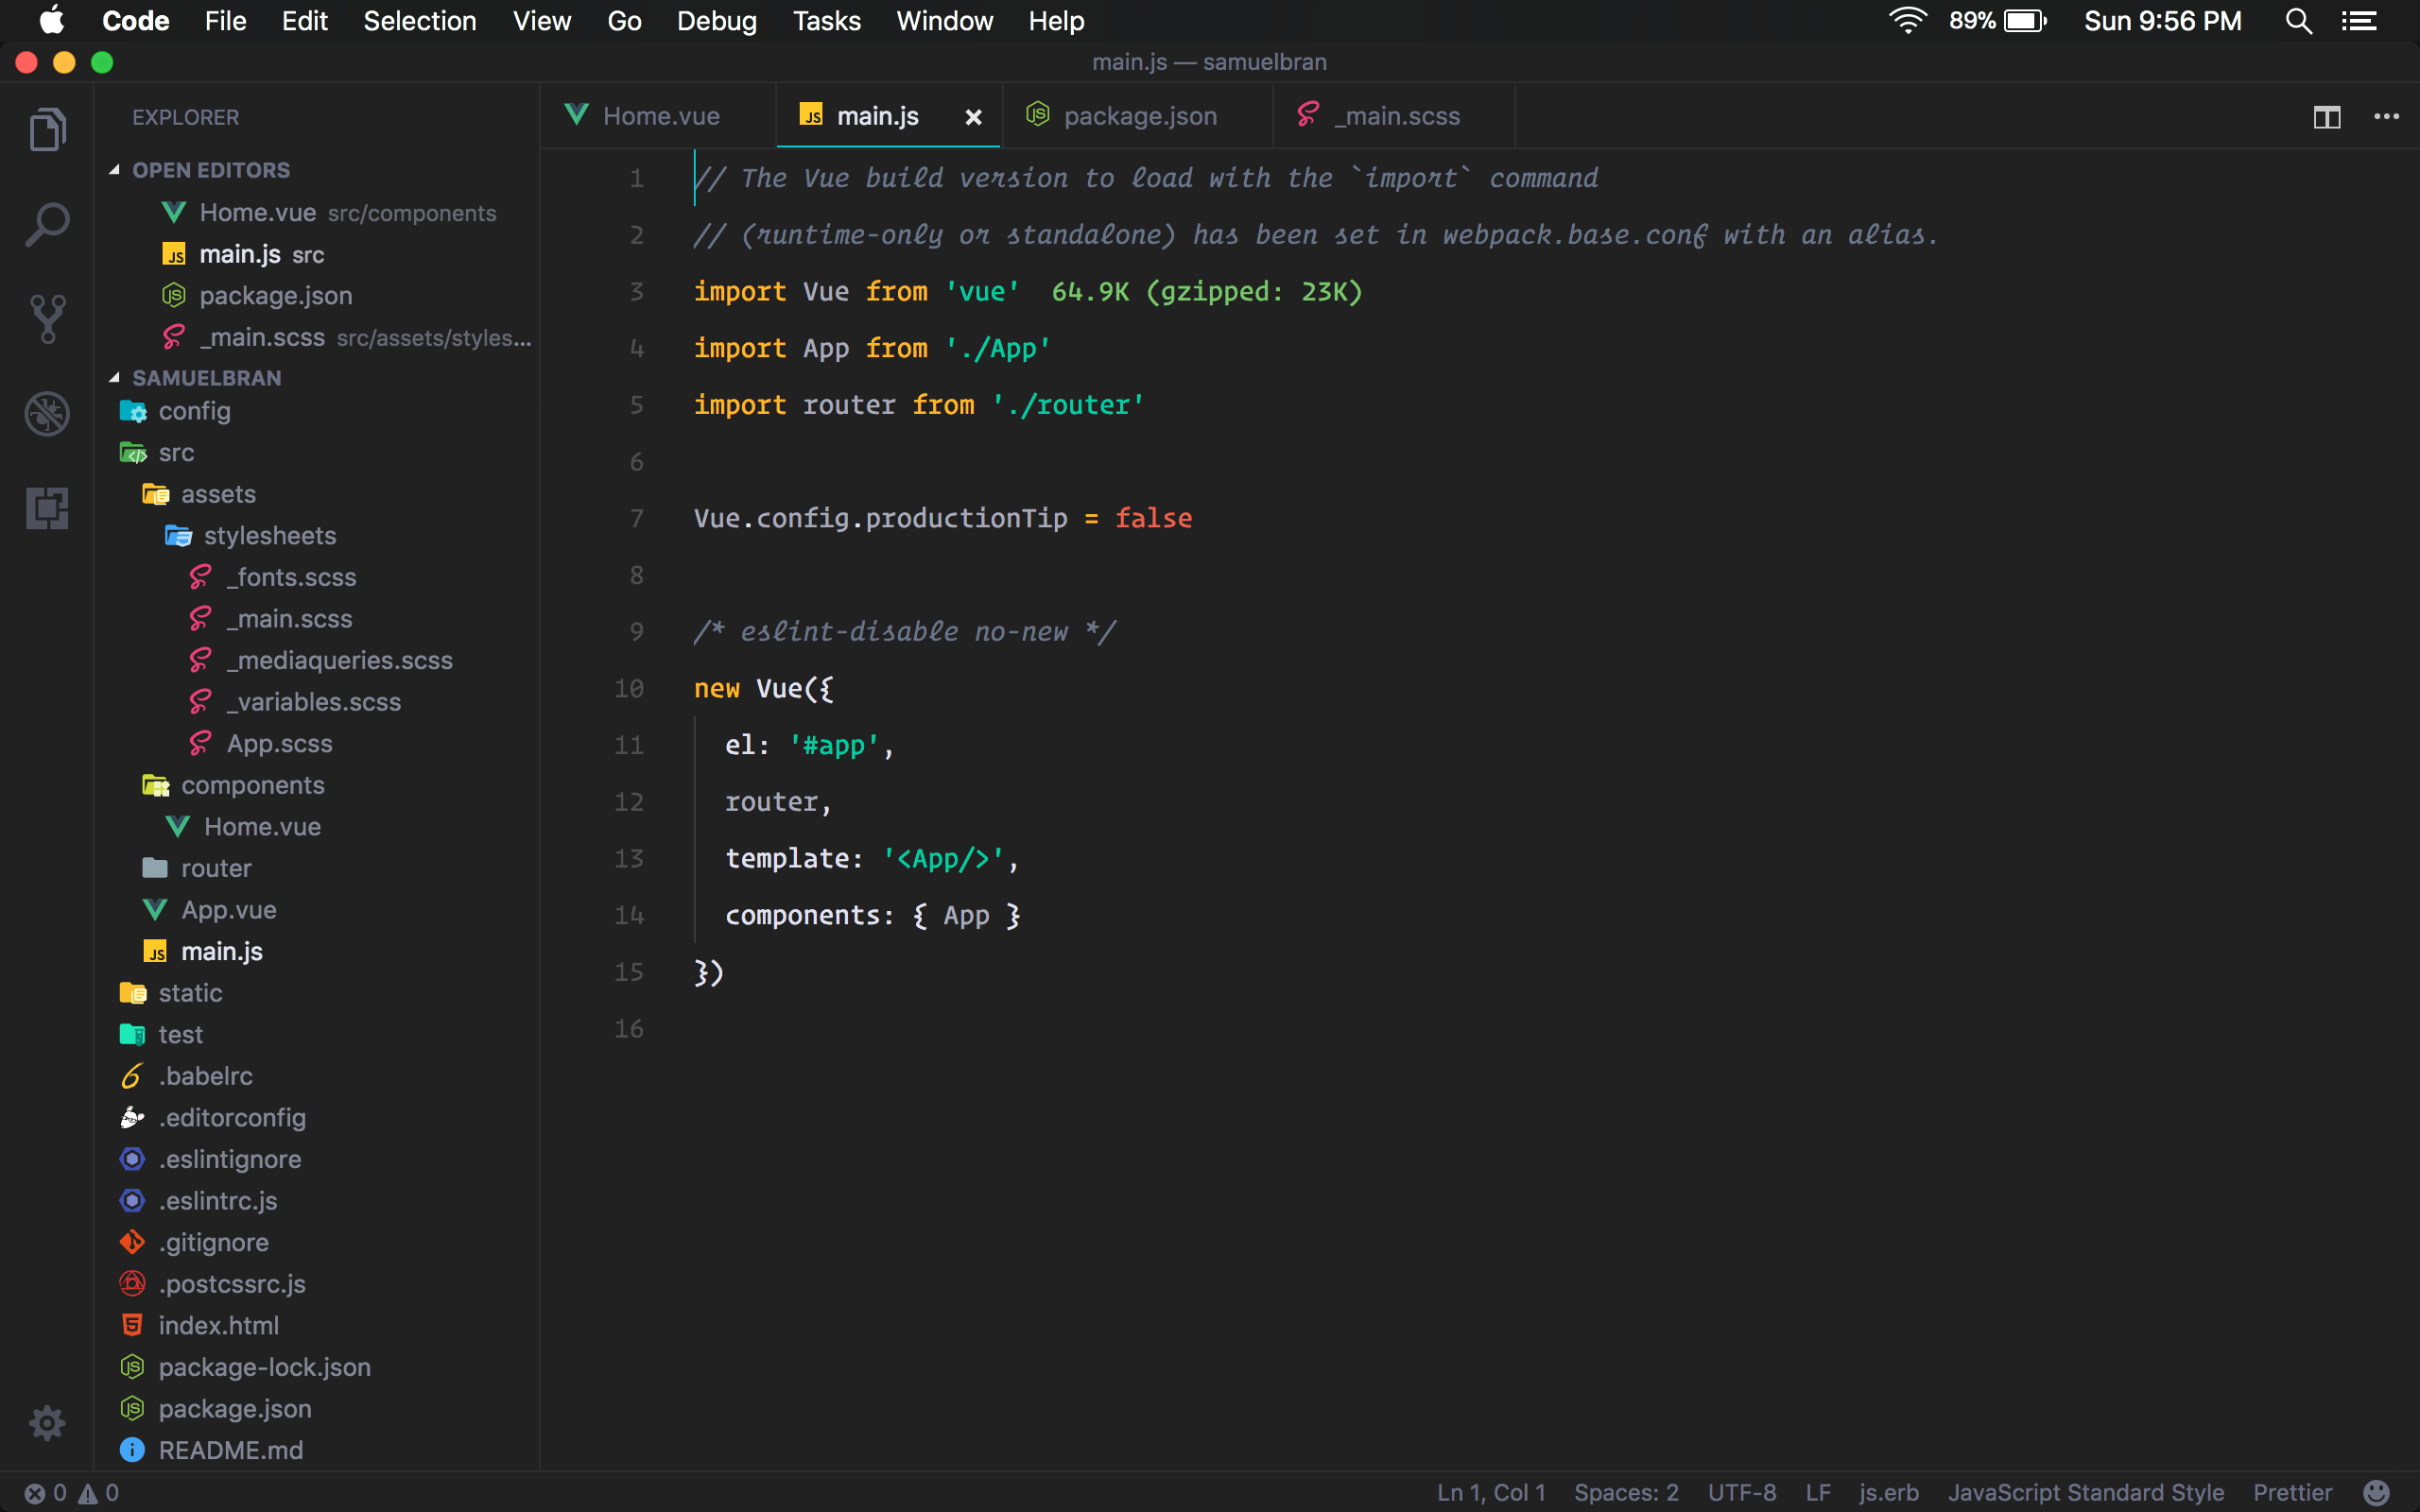Click Prettier in the status bar
The height and width of the screenshot is (1512, 2420).
(x=2292, y=1492)
